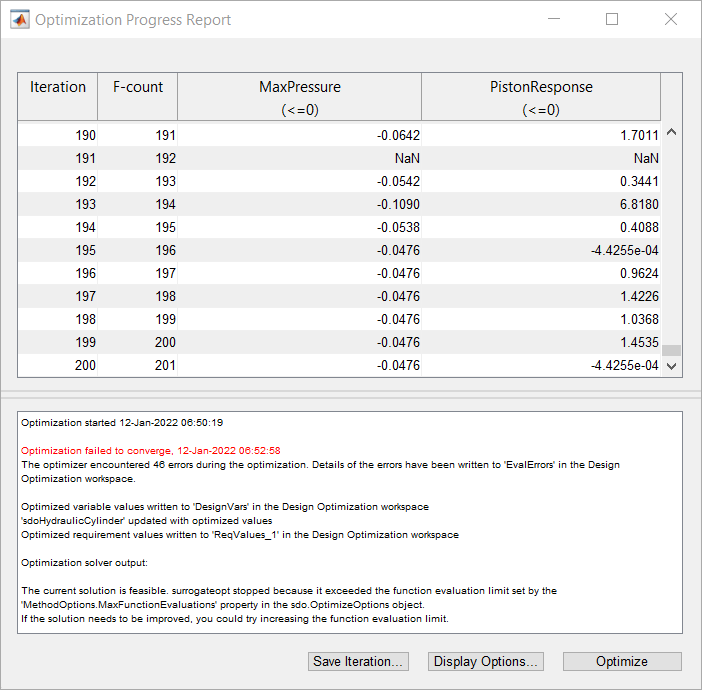Click MaxPressure value -0.0538
The image size is (702, 690).
(x=300, y=227)
